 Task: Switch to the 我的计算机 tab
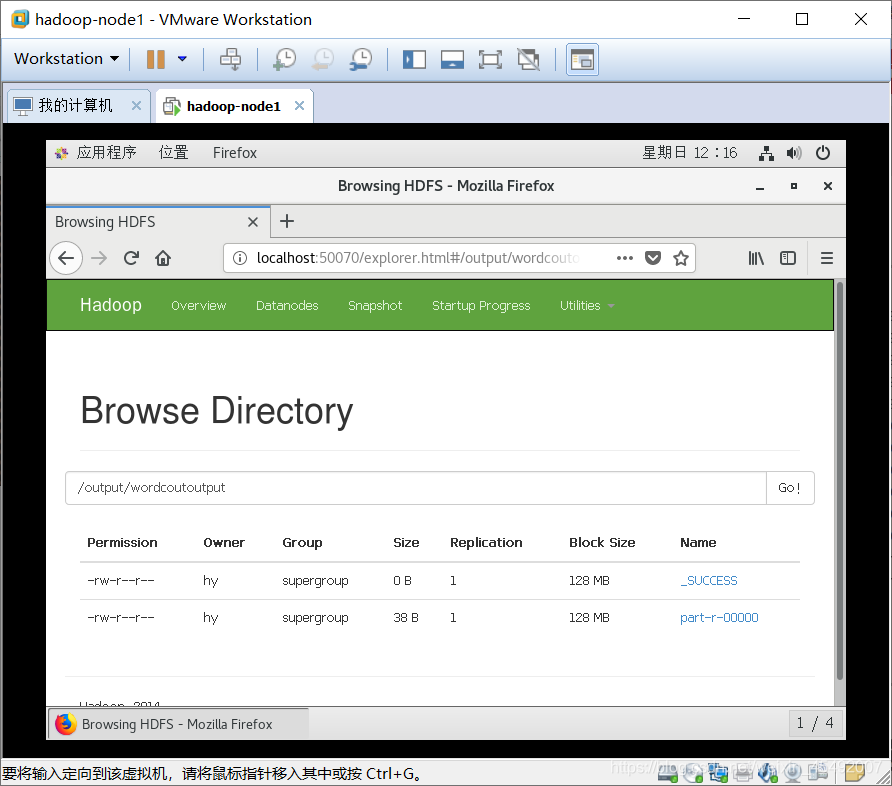75,106
